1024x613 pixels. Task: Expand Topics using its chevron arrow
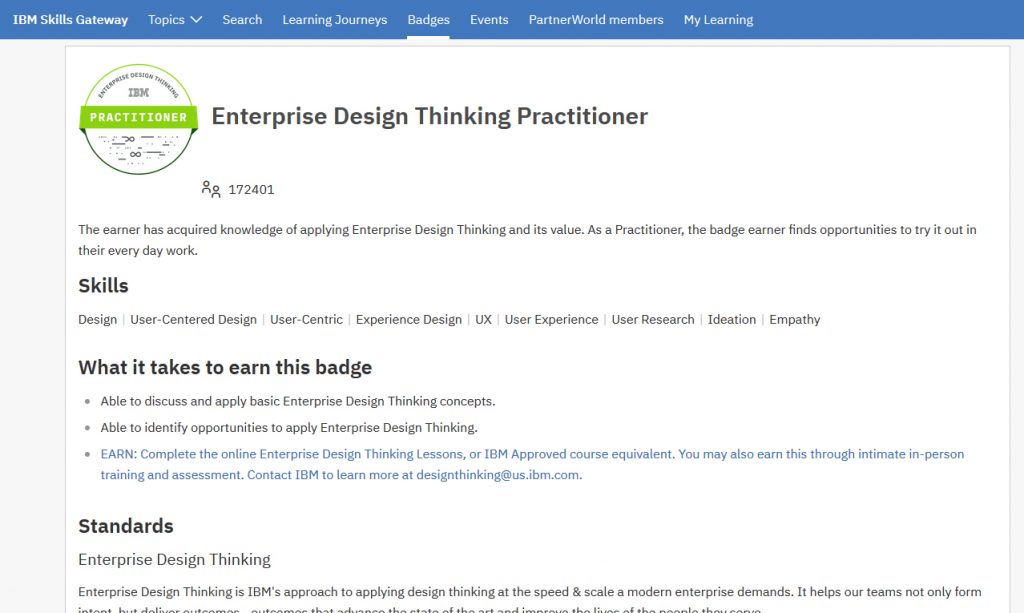point(196,19)
